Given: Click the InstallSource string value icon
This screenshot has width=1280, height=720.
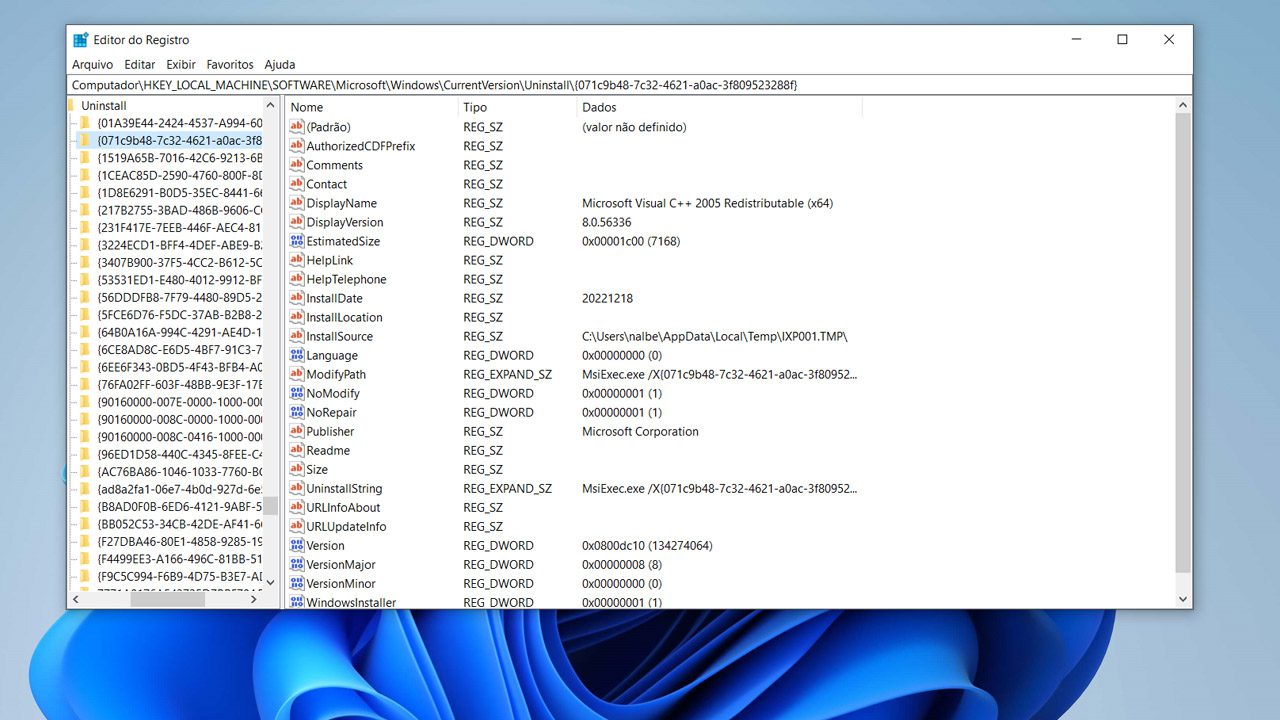Looking at the screenshot, I should tap(296, 336).
